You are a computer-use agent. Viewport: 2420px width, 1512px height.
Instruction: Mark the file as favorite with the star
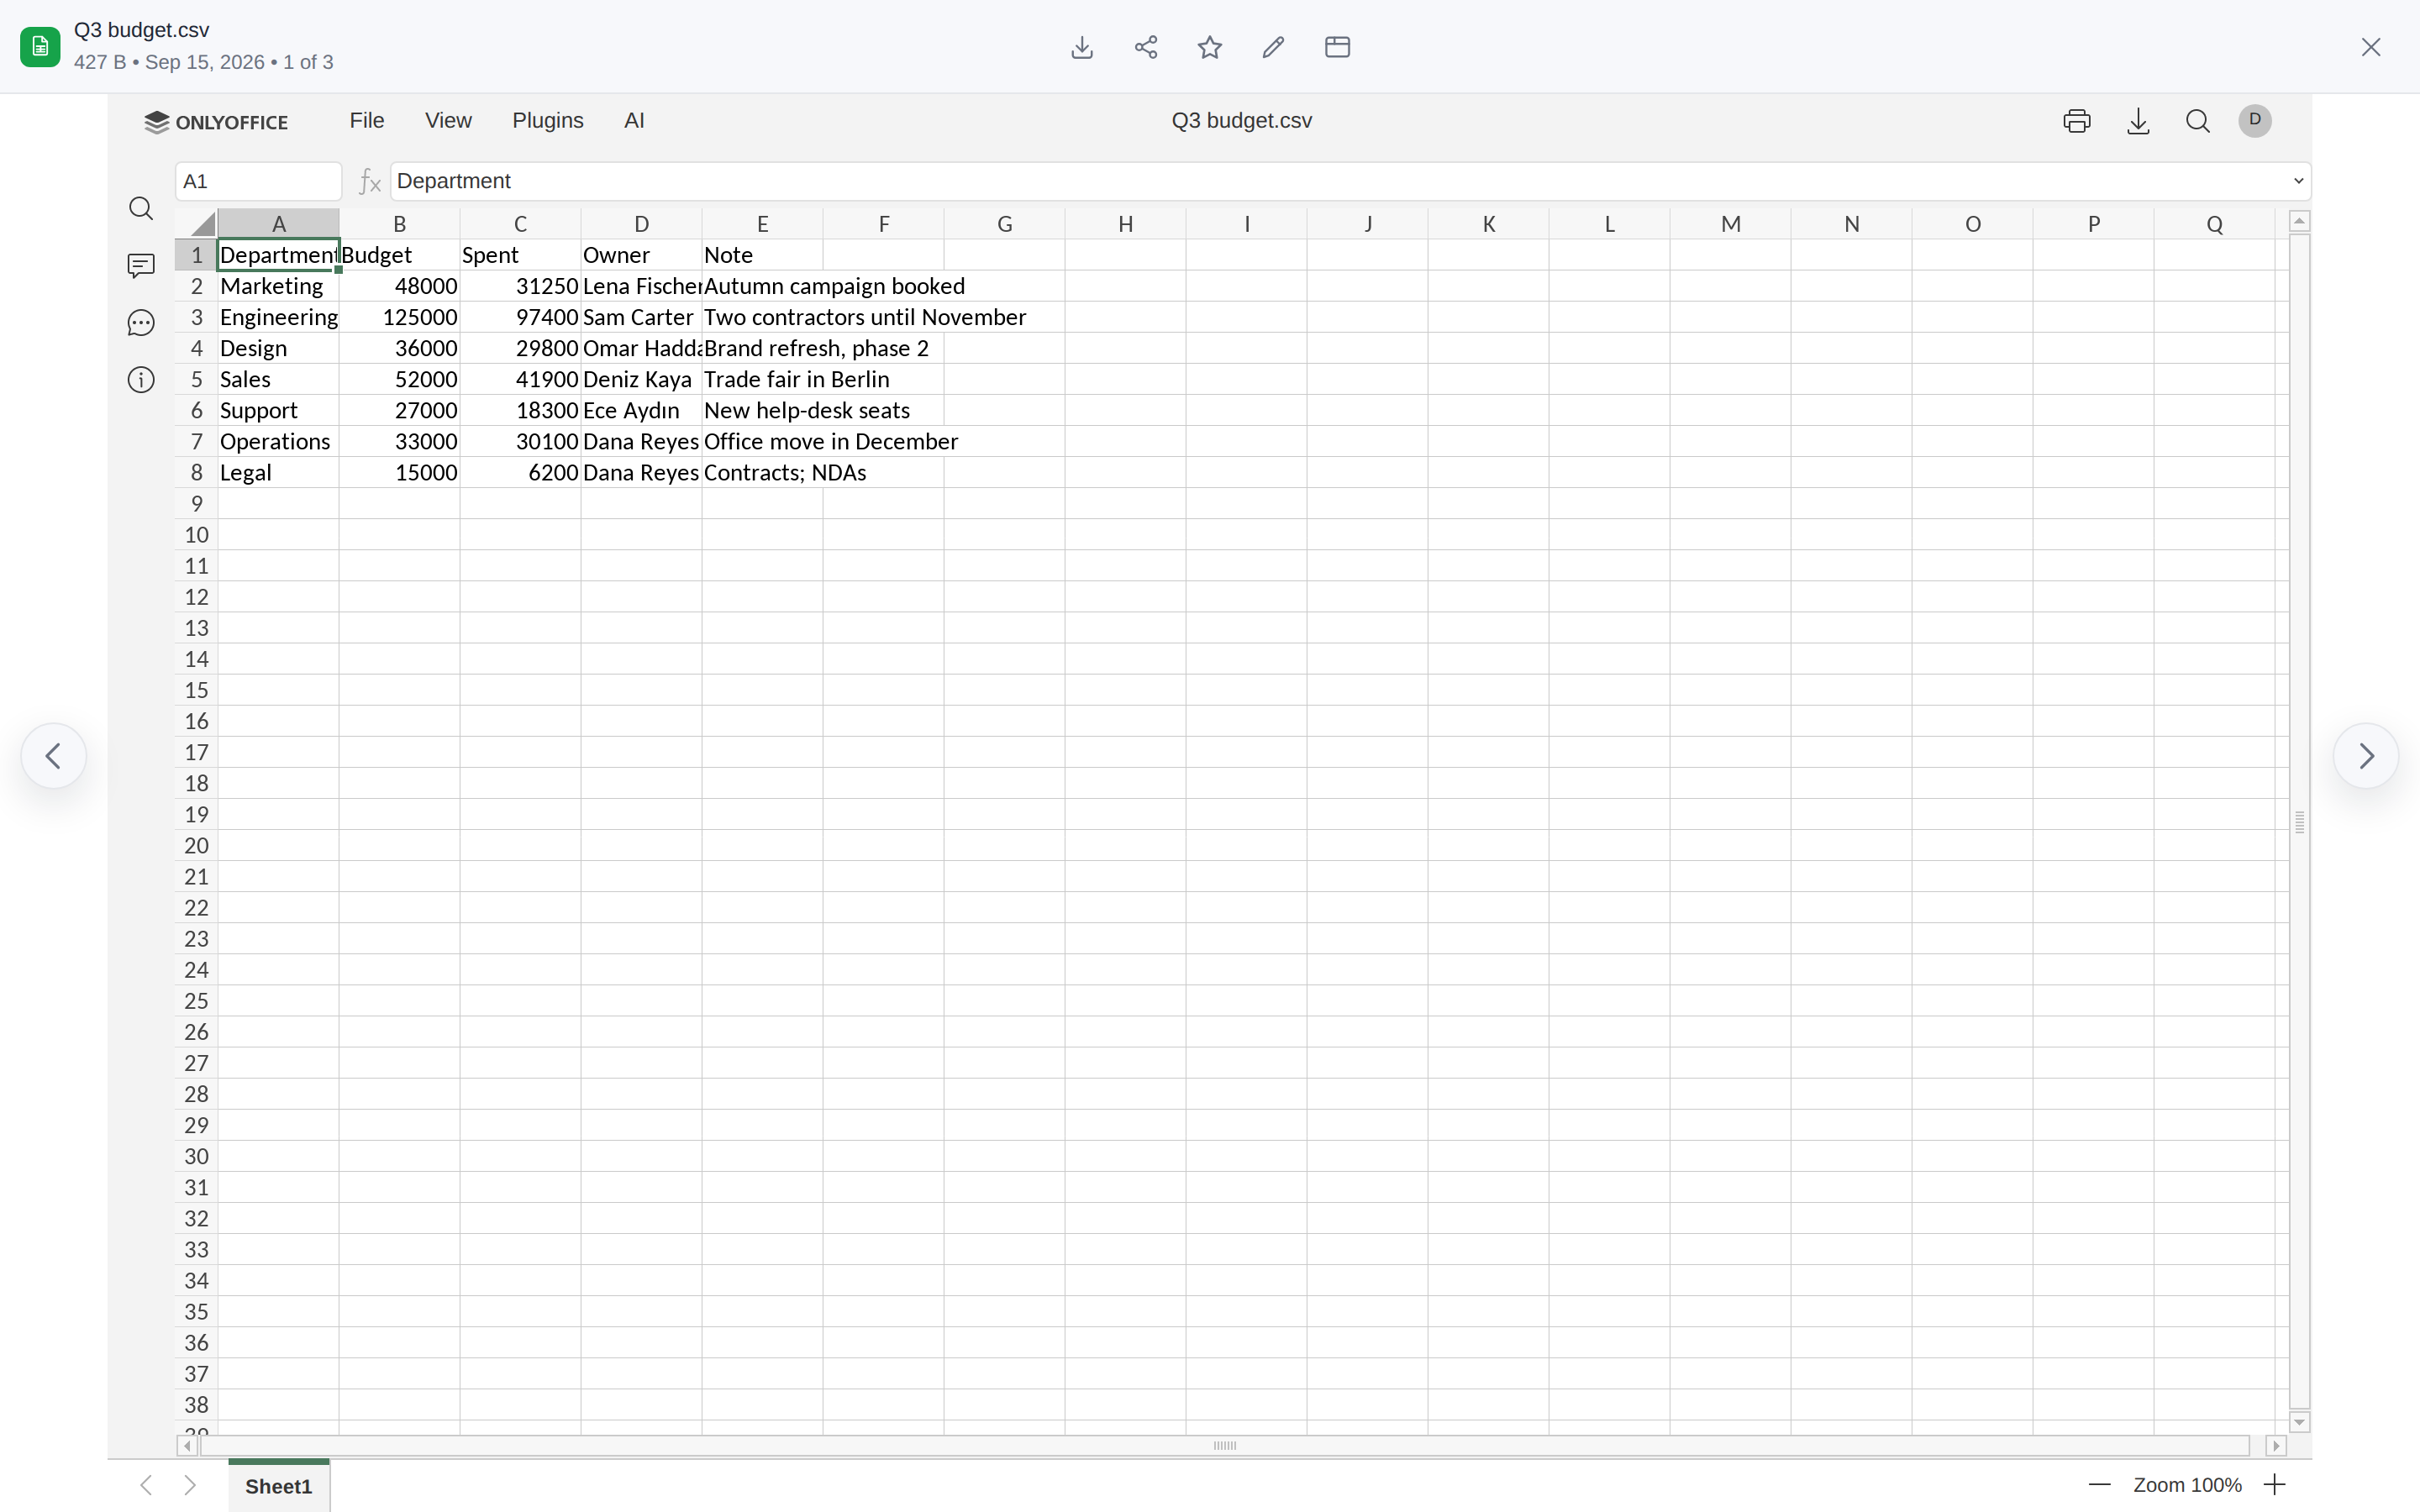(x=1210, y=47)
